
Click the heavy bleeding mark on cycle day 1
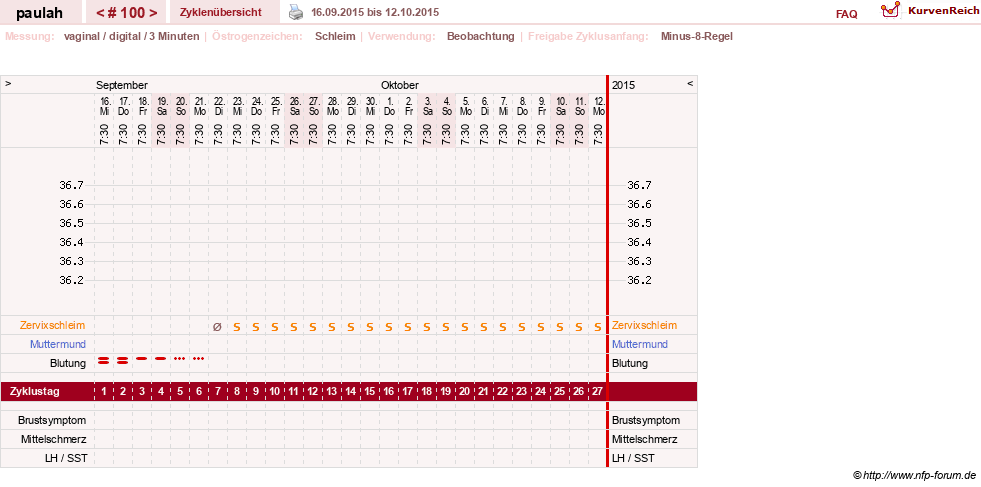click(x=104, y=359)
